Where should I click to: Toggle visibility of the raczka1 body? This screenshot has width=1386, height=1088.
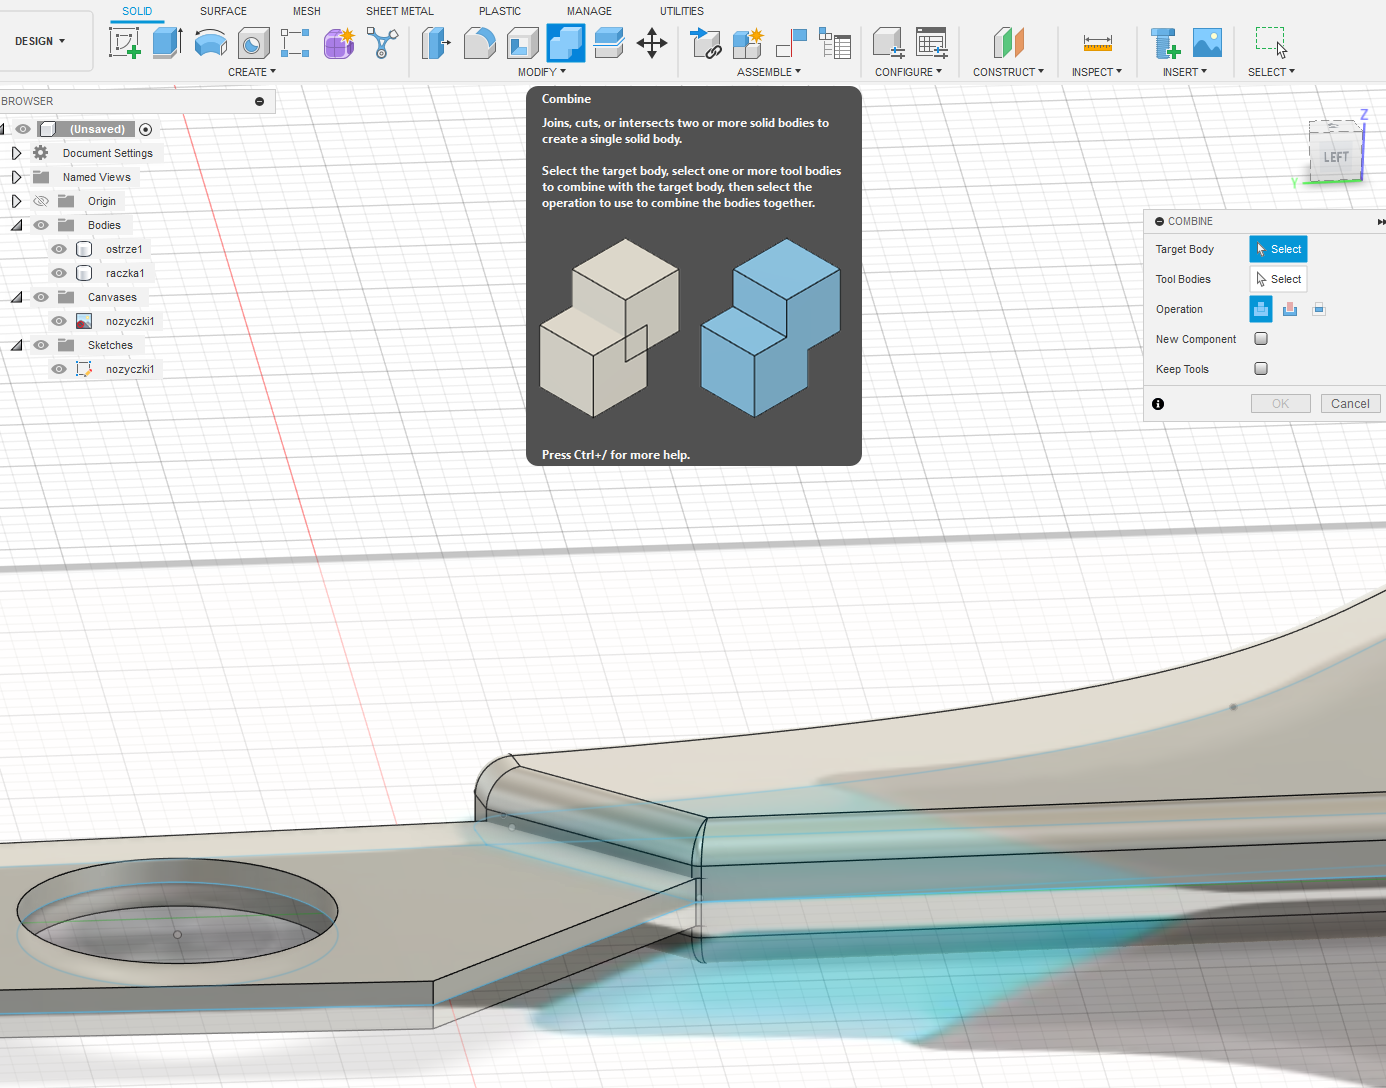59,273
